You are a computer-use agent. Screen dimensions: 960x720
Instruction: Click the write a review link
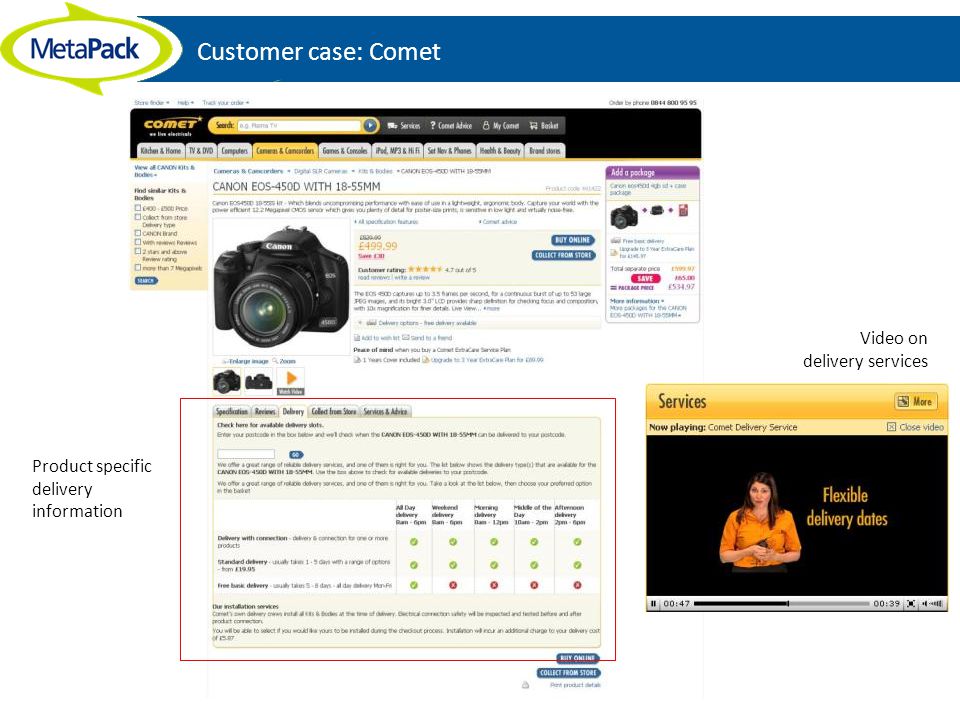point(412,277)
